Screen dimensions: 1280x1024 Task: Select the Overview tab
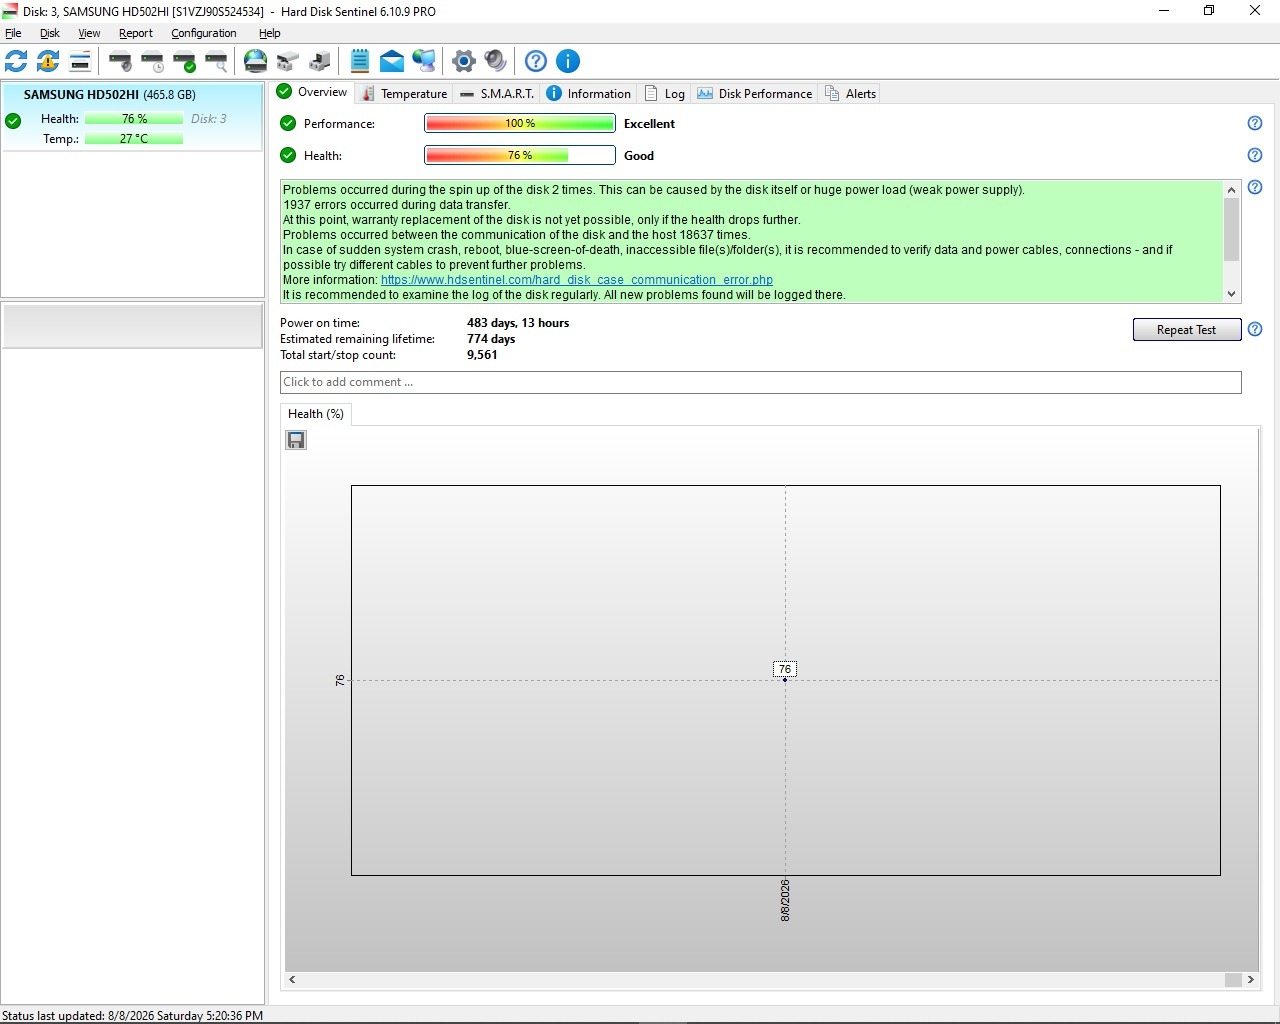312,92
